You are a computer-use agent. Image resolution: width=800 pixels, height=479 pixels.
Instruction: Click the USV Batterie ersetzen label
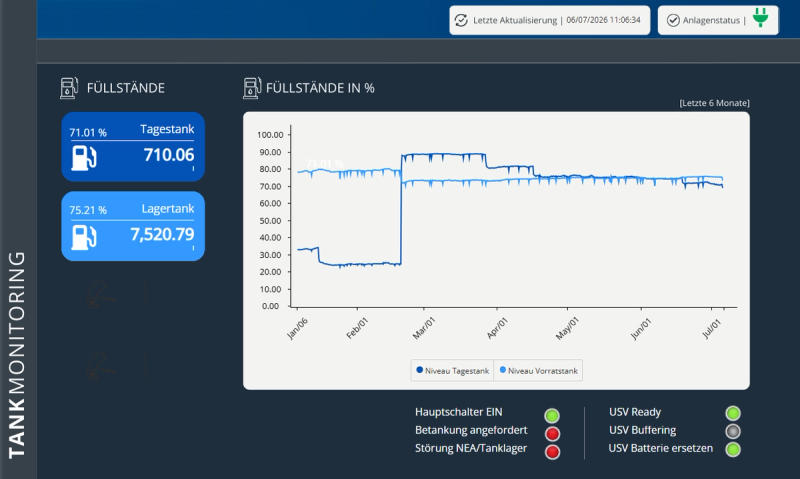[661, 448]
